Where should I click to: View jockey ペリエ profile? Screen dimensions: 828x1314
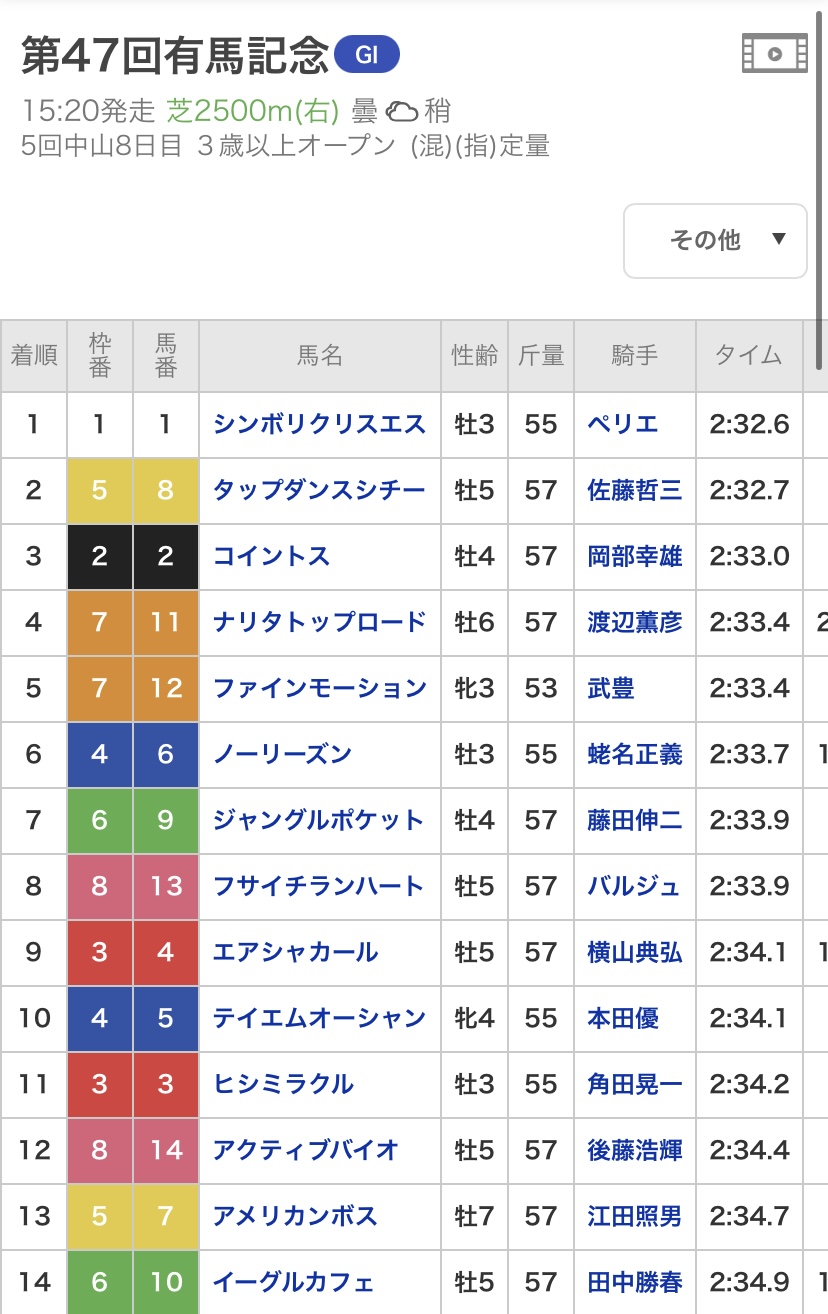pos(623,424)
